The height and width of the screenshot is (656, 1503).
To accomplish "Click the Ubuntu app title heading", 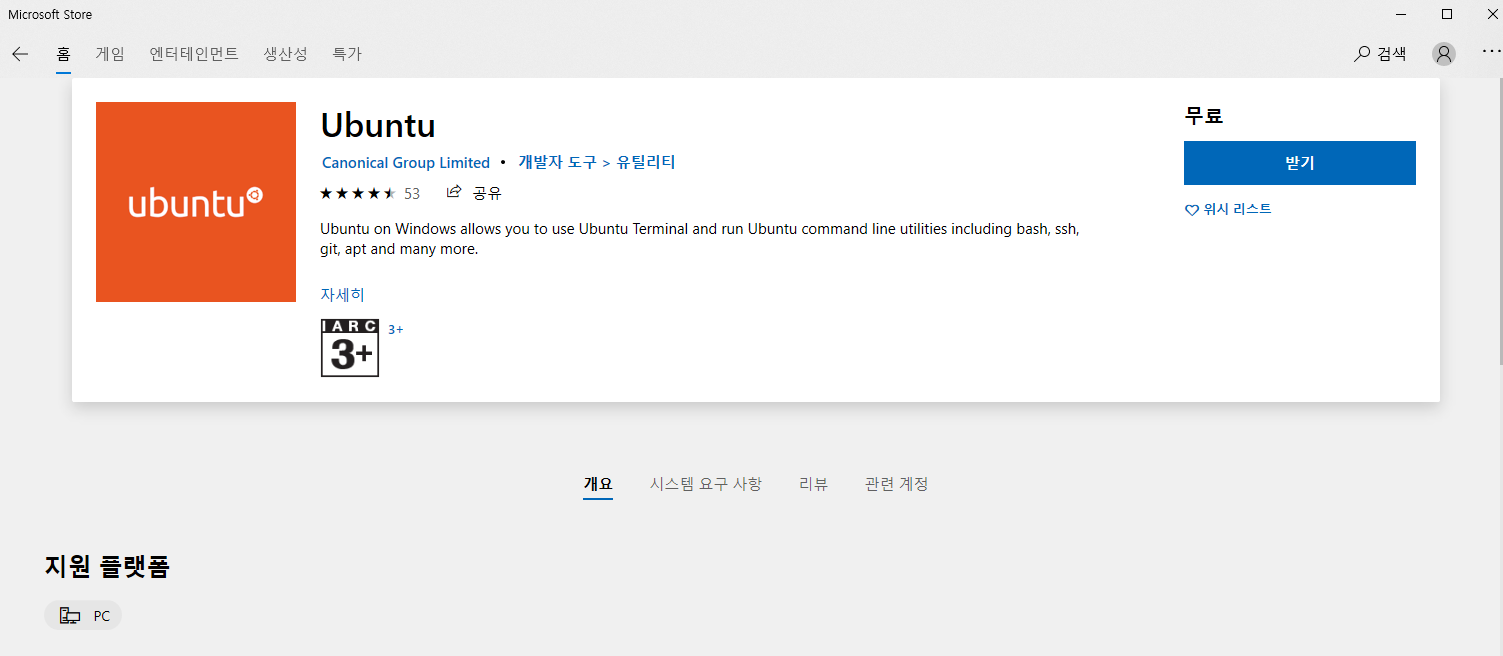I will pos(378,126).
